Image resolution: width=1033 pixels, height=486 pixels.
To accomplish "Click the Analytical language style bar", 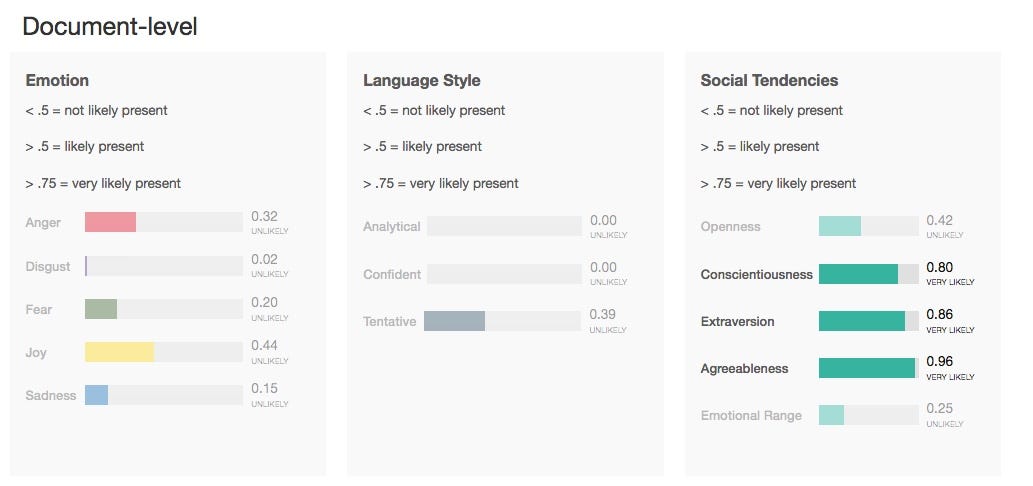I will (504, 226).
